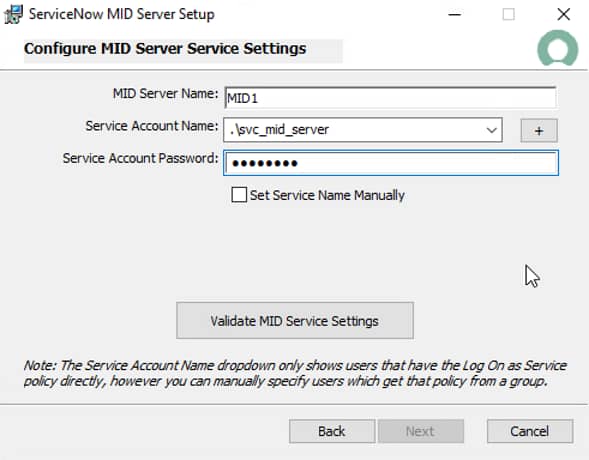Click the disabled maximize window button

tap(509, 14)
